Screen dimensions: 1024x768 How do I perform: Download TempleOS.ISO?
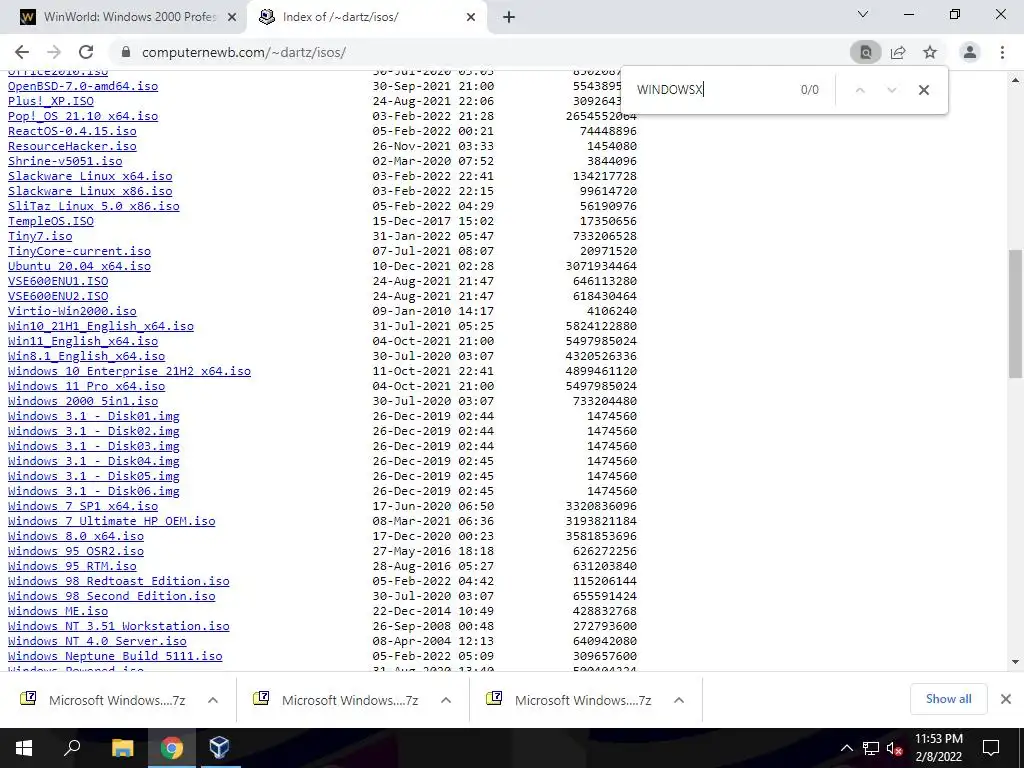tap(51, 221)
